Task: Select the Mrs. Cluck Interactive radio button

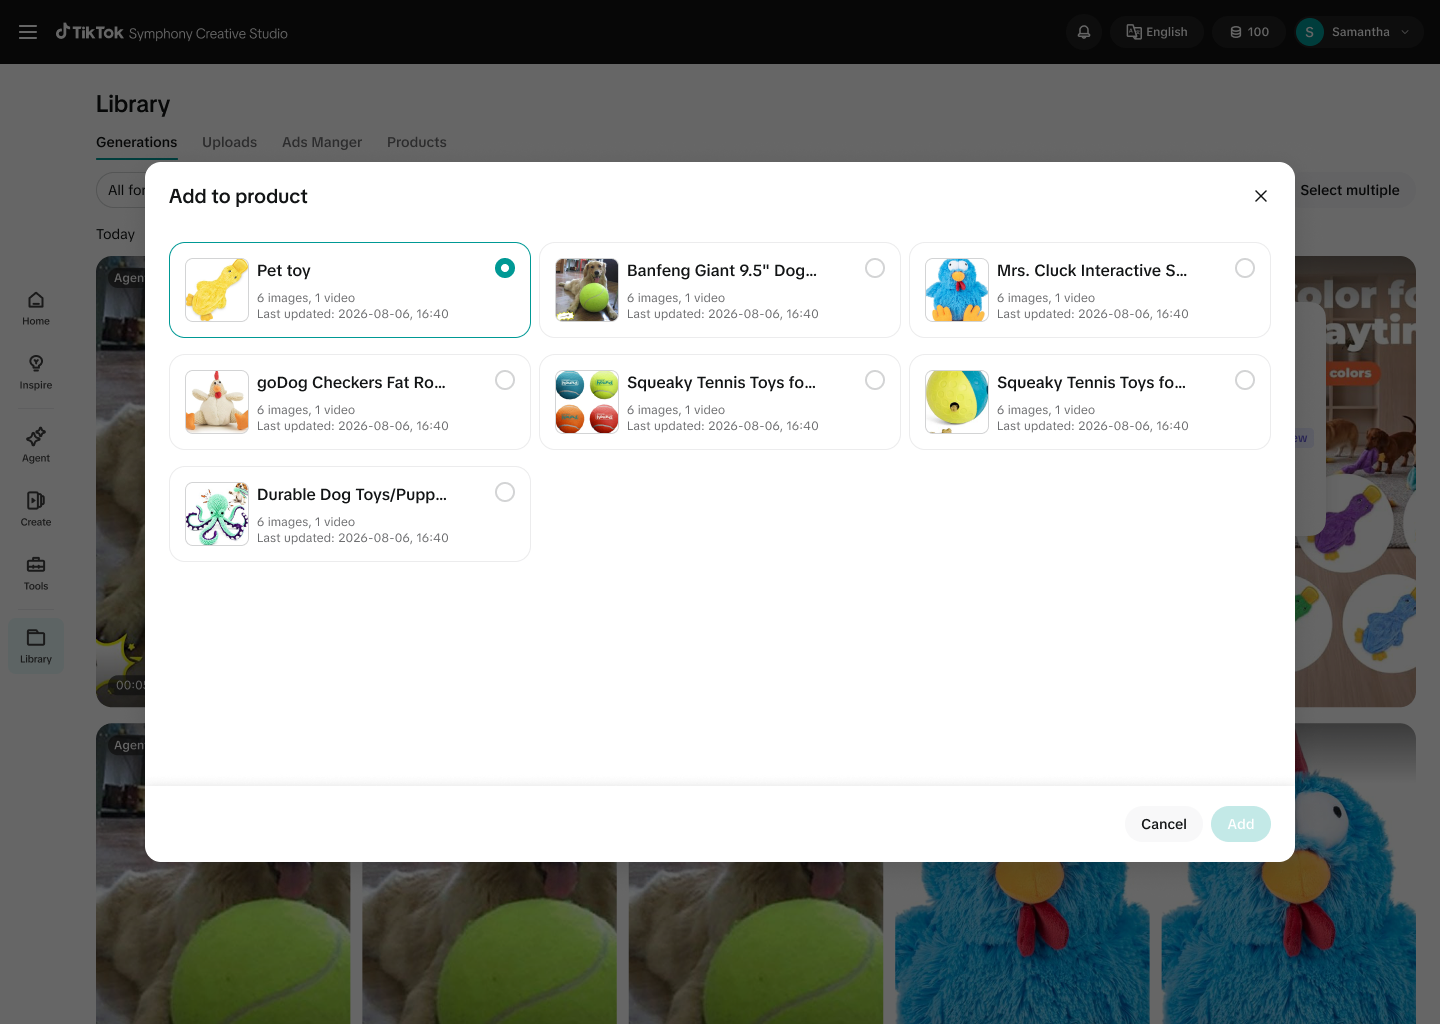Action: (1245, 268)
